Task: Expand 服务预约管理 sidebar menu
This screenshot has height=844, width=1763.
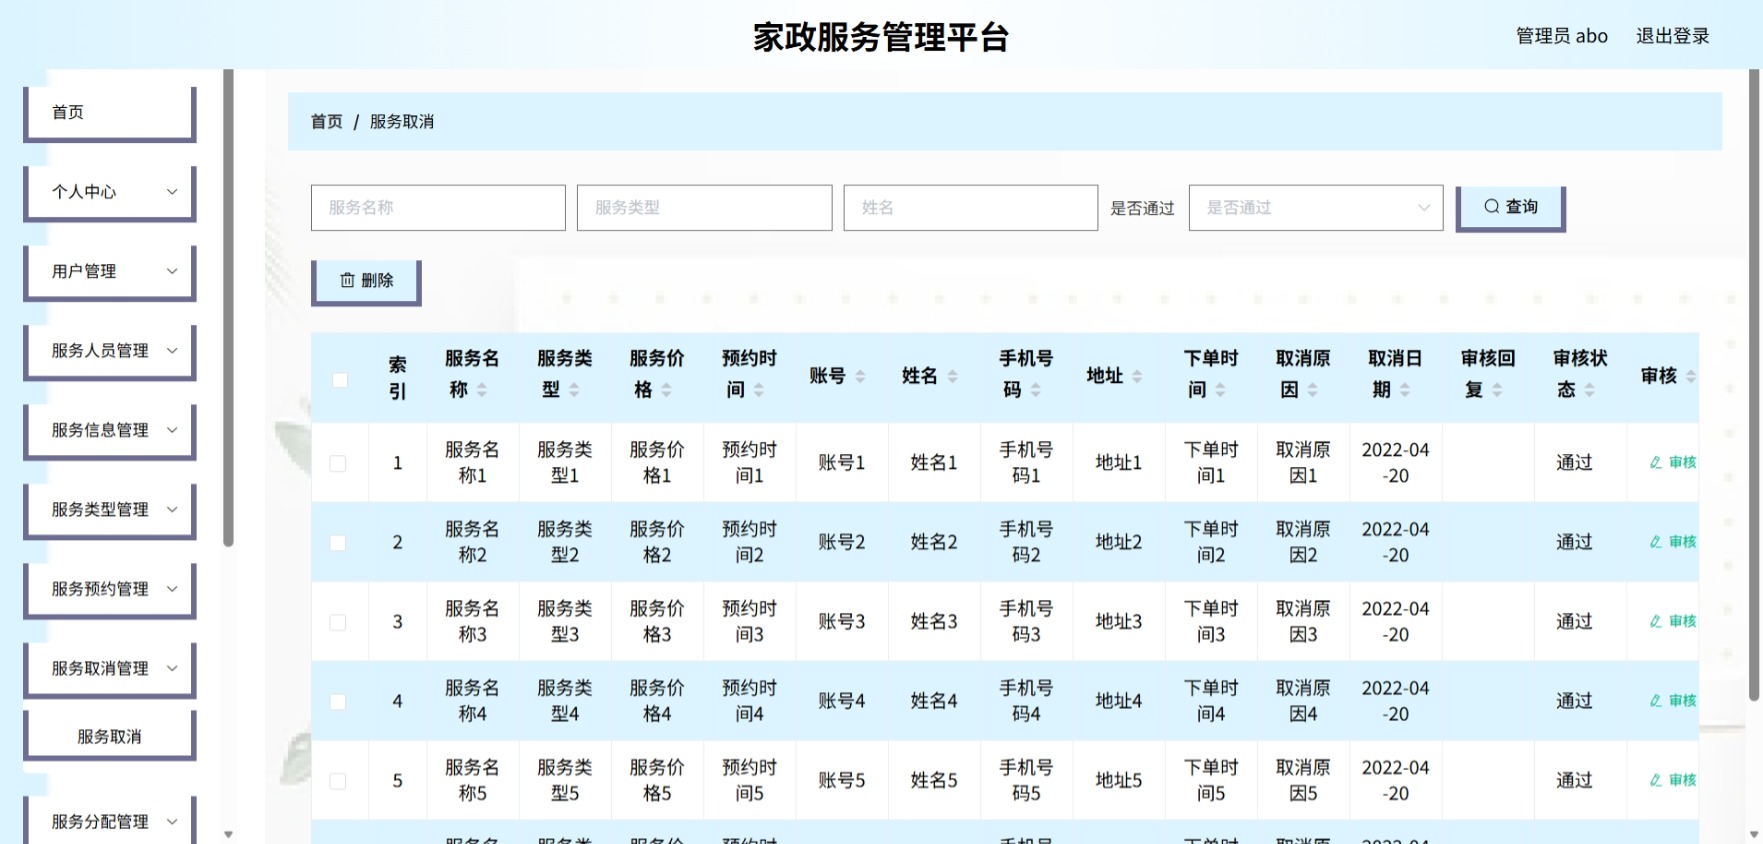Action: (x=110, y=590)
